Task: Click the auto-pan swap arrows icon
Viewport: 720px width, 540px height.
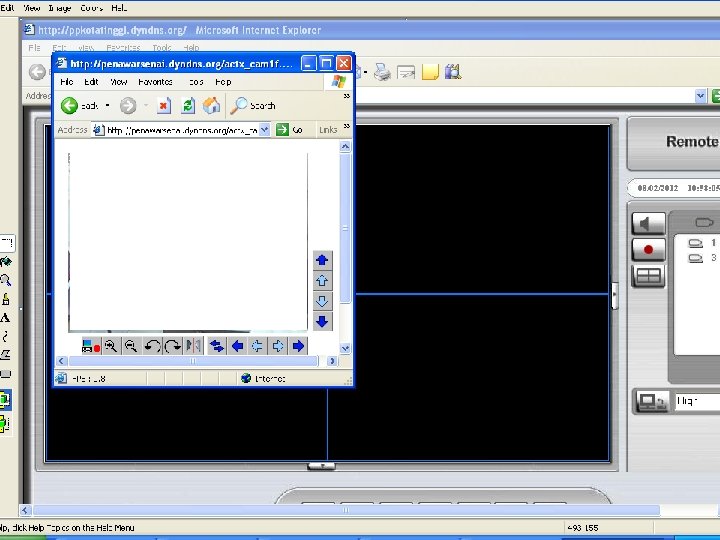Action: click(216, 346)
